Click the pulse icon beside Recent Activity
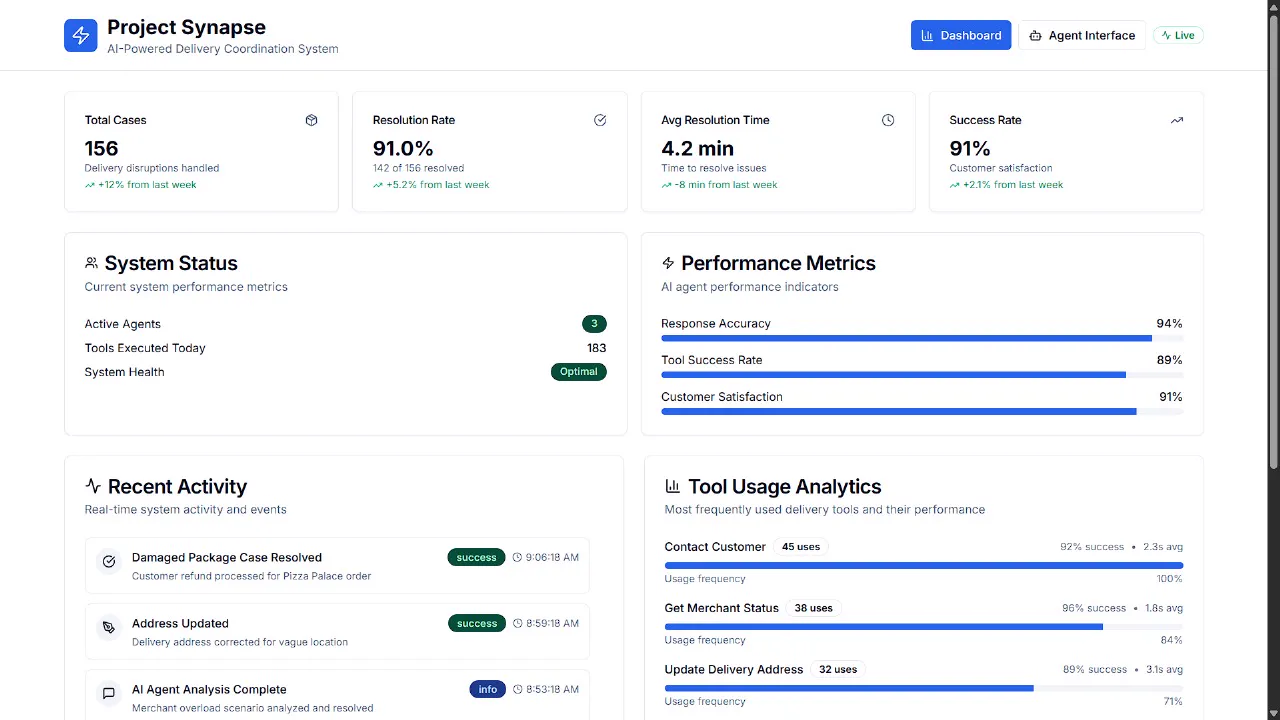The image size is (1280, 720). point(93,486)
